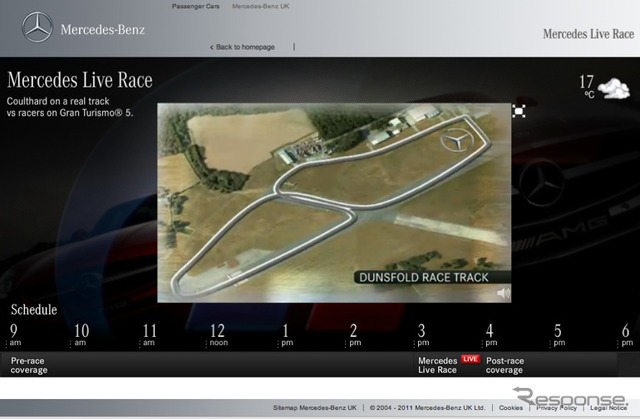
Task: Select the 9 am schedule marker
Action: (x=15, y=335)
